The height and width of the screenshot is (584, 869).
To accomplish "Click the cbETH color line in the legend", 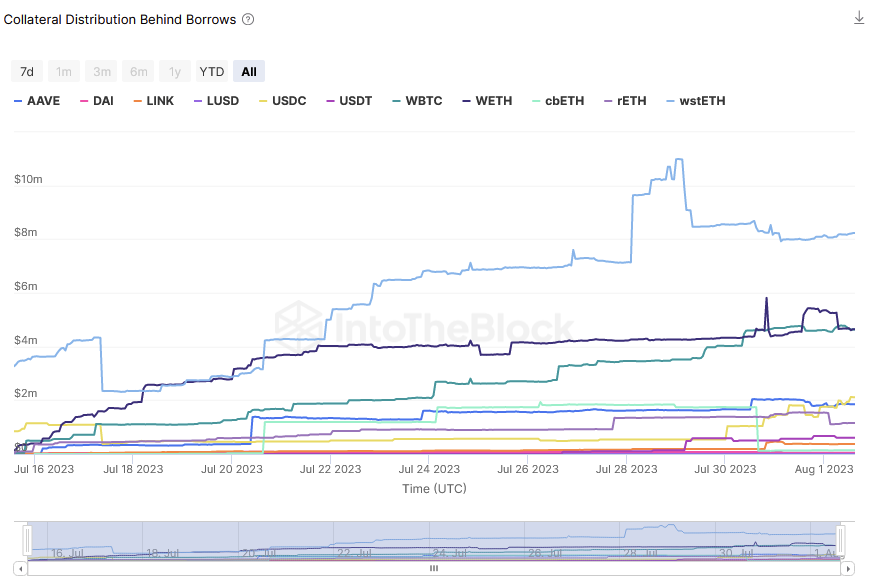I will 535,101.
